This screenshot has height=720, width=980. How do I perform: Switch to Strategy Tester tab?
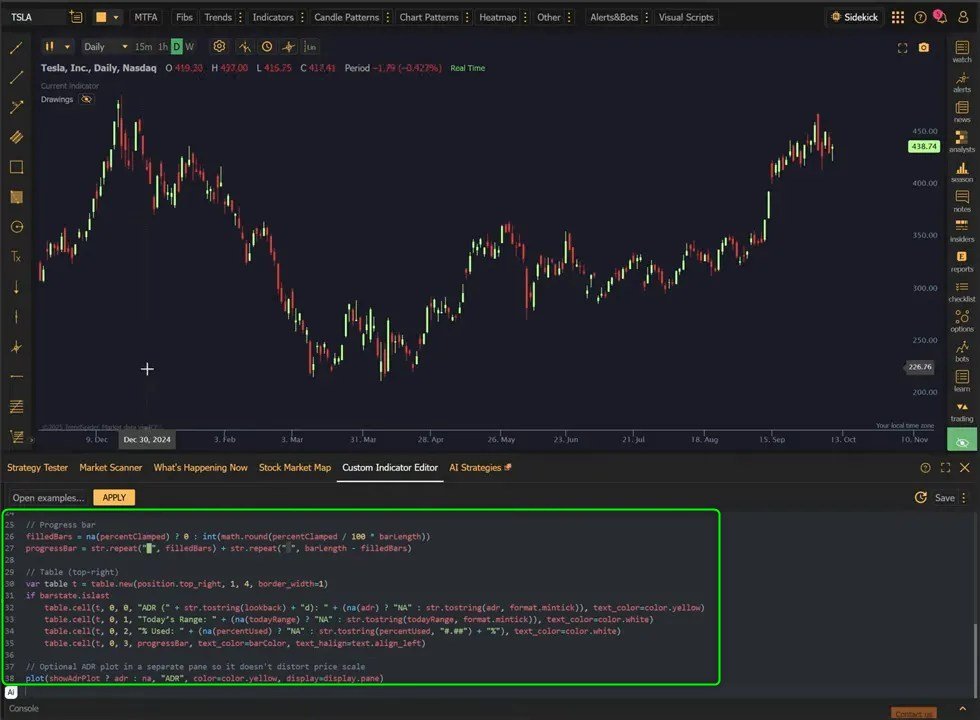38,468
